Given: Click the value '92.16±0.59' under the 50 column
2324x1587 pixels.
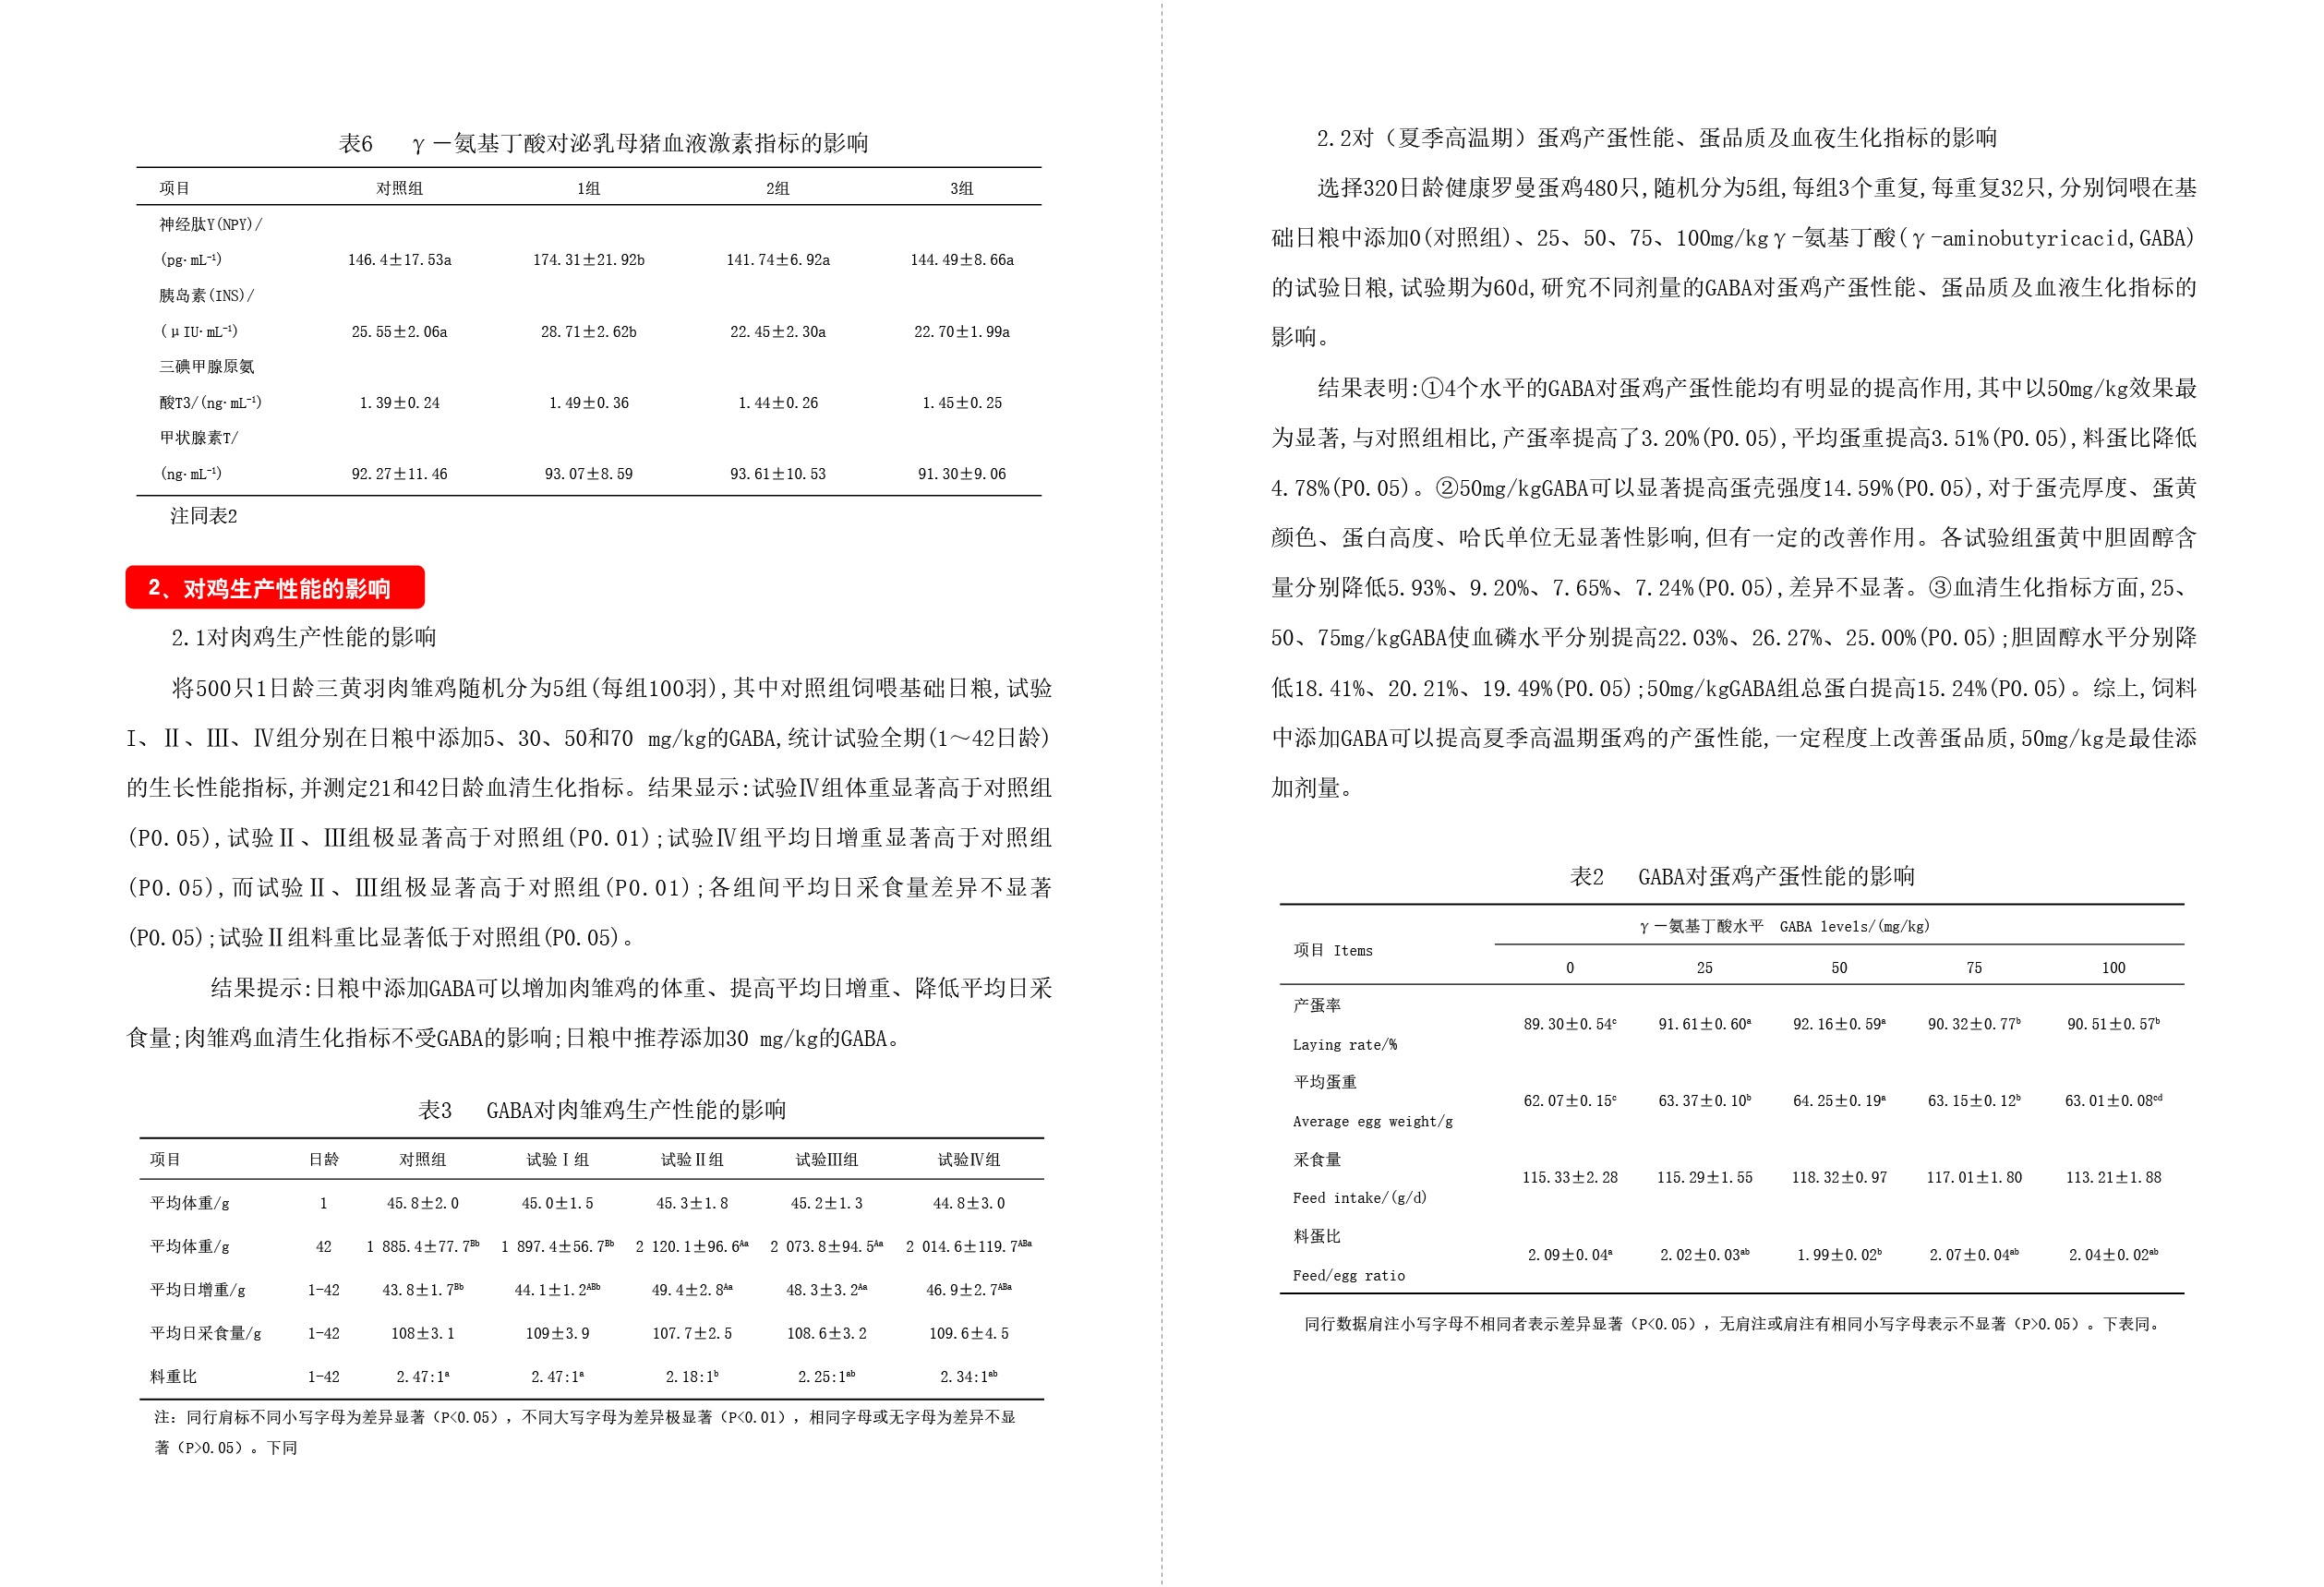Looking at the screenshot, I should (1839, 1024).
